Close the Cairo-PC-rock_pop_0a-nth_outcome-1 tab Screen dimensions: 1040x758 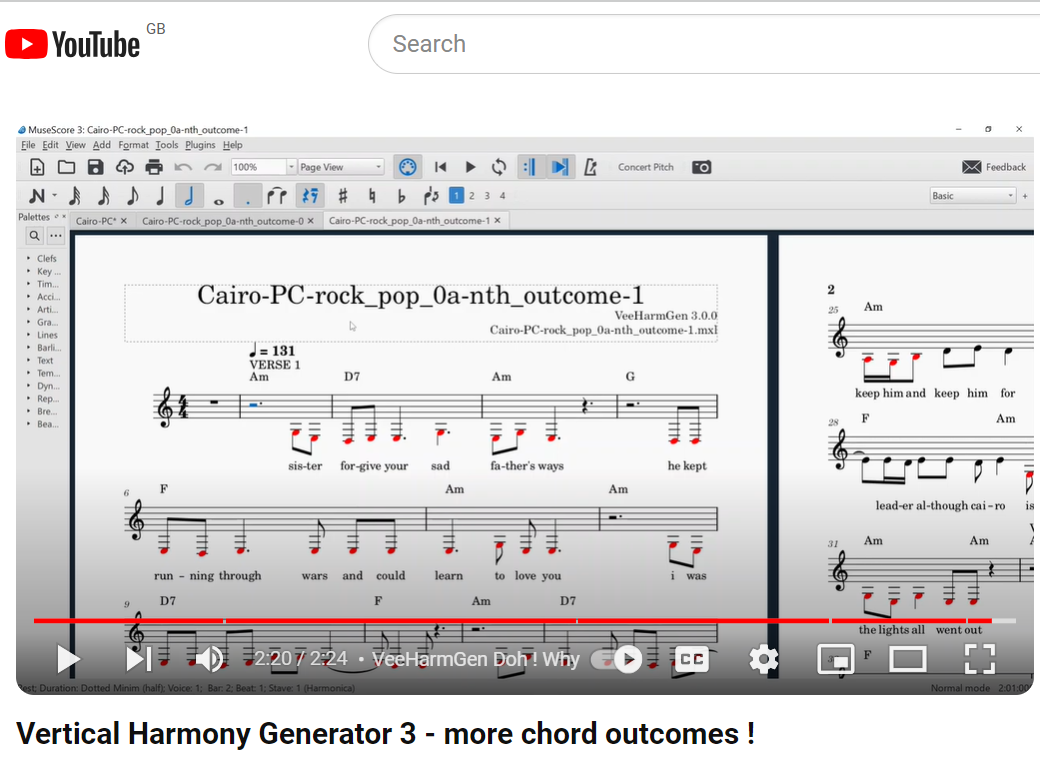click(x=497, y=220)
